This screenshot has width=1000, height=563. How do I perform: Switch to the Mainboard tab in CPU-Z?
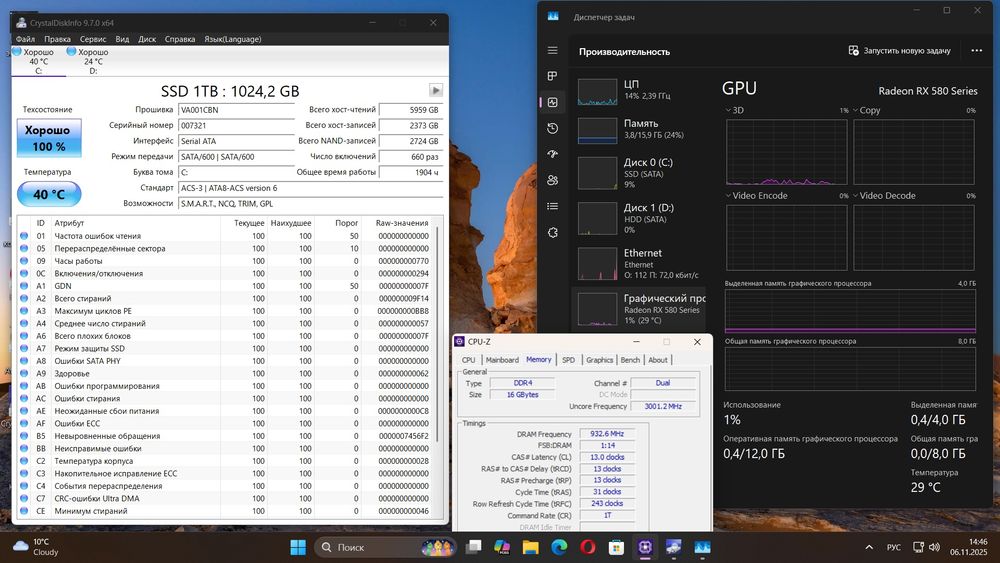(502, 360)
